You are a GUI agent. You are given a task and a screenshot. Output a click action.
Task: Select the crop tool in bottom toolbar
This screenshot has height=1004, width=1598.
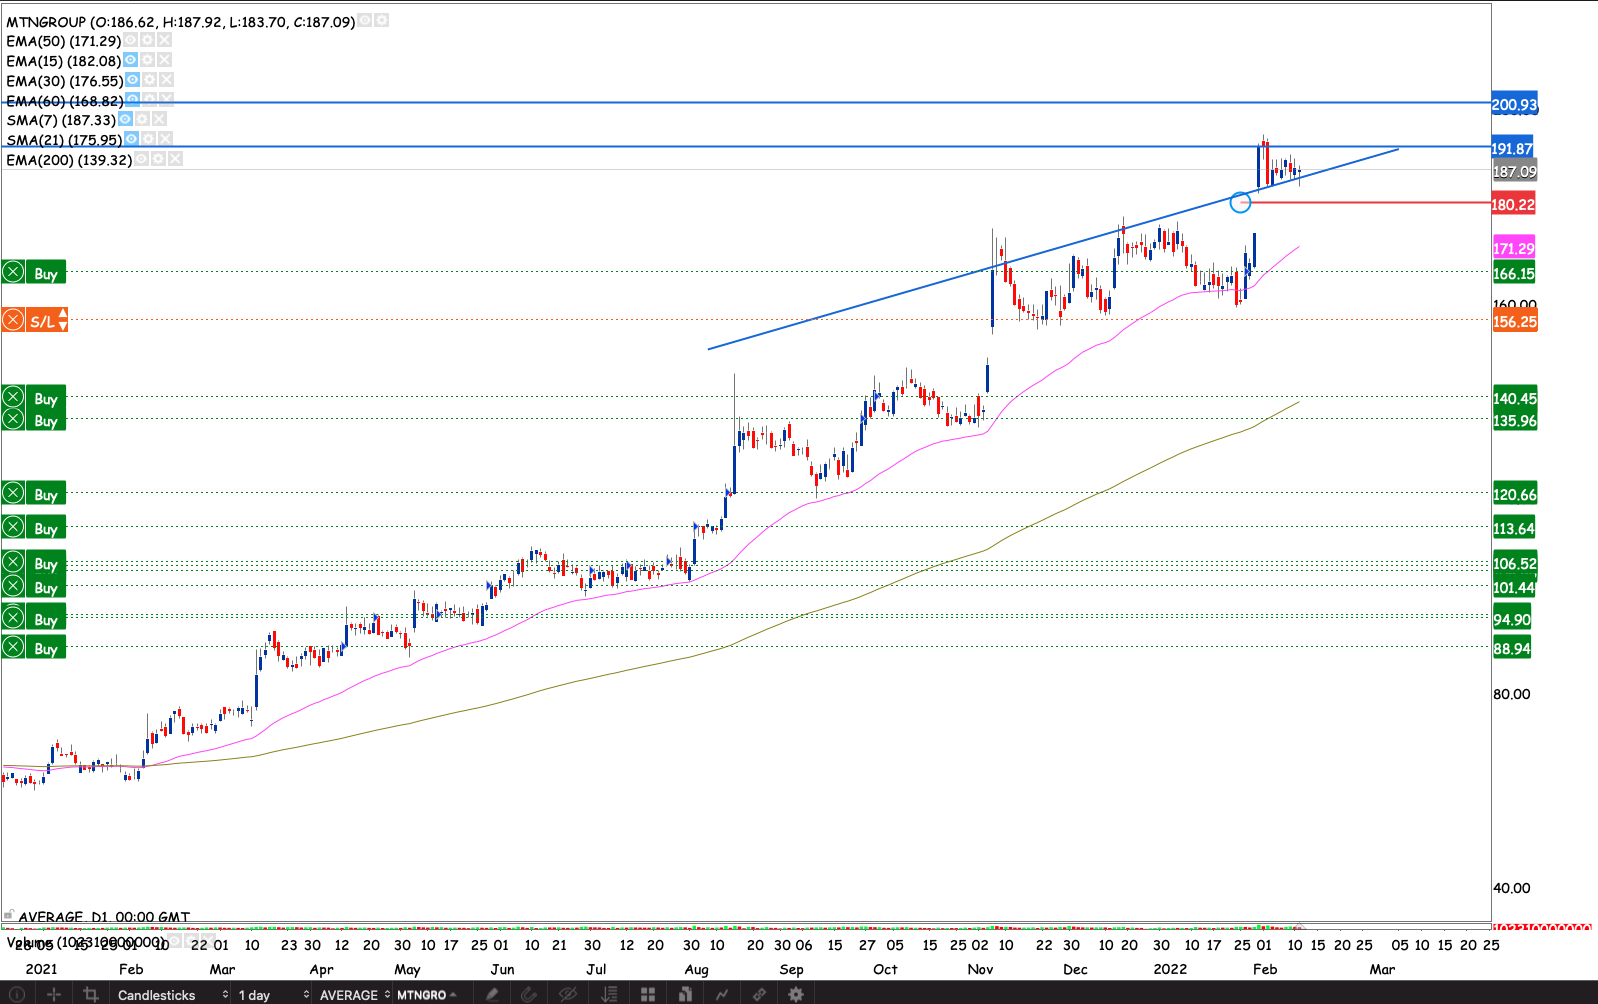point(91,994)
